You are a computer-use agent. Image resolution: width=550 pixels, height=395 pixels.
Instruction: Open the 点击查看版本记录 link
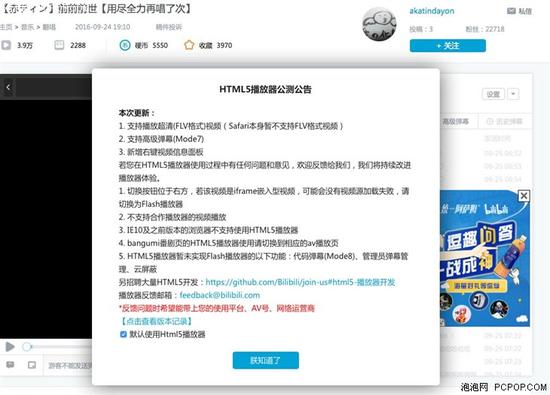click(x=157, y=321)
